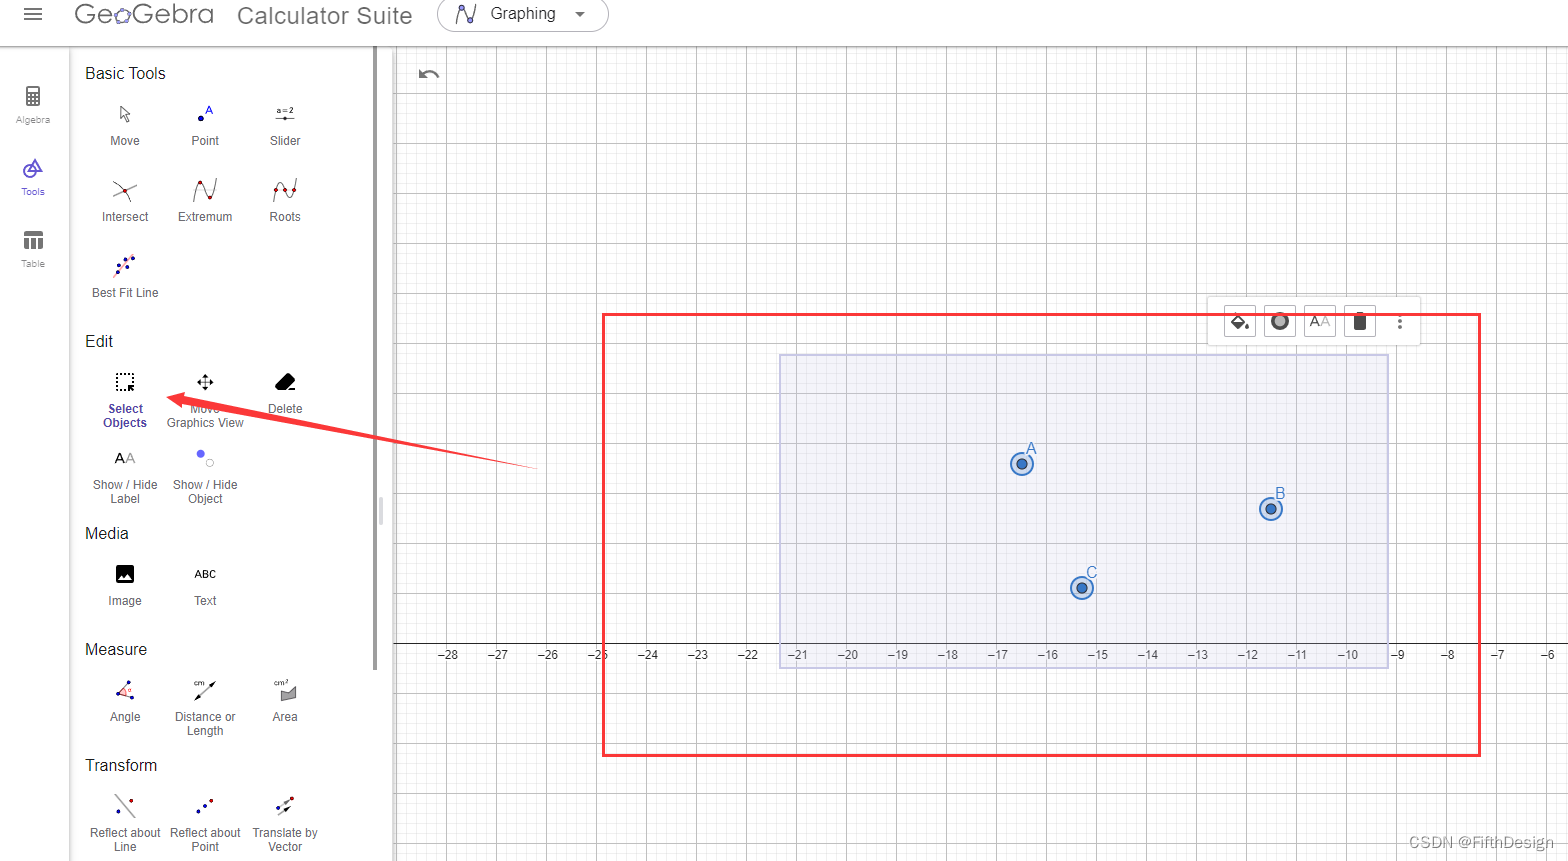This screenshot has width=1568, height=861.
Task: Toggle label display with AA button
Action: coord(1320,322)
